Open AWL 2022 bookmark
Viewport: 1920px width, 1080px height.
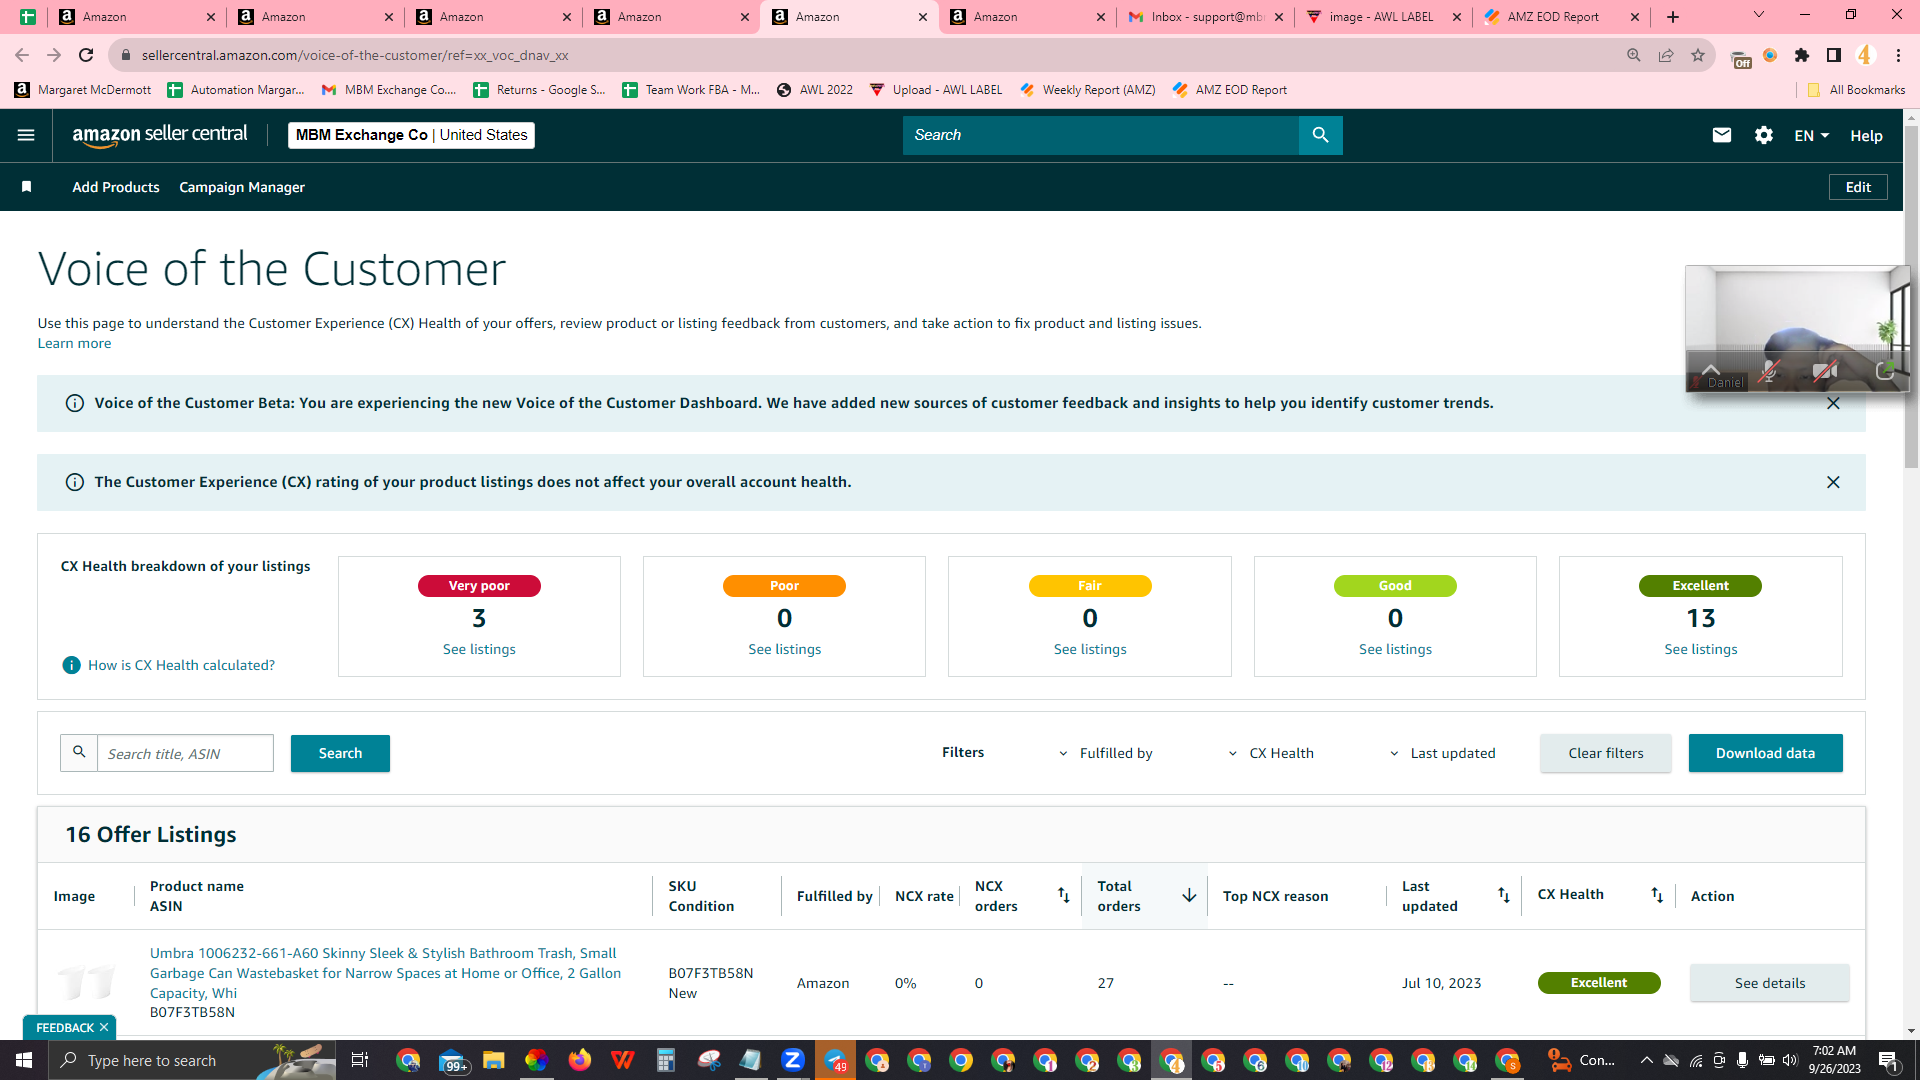tap(815, 90)
